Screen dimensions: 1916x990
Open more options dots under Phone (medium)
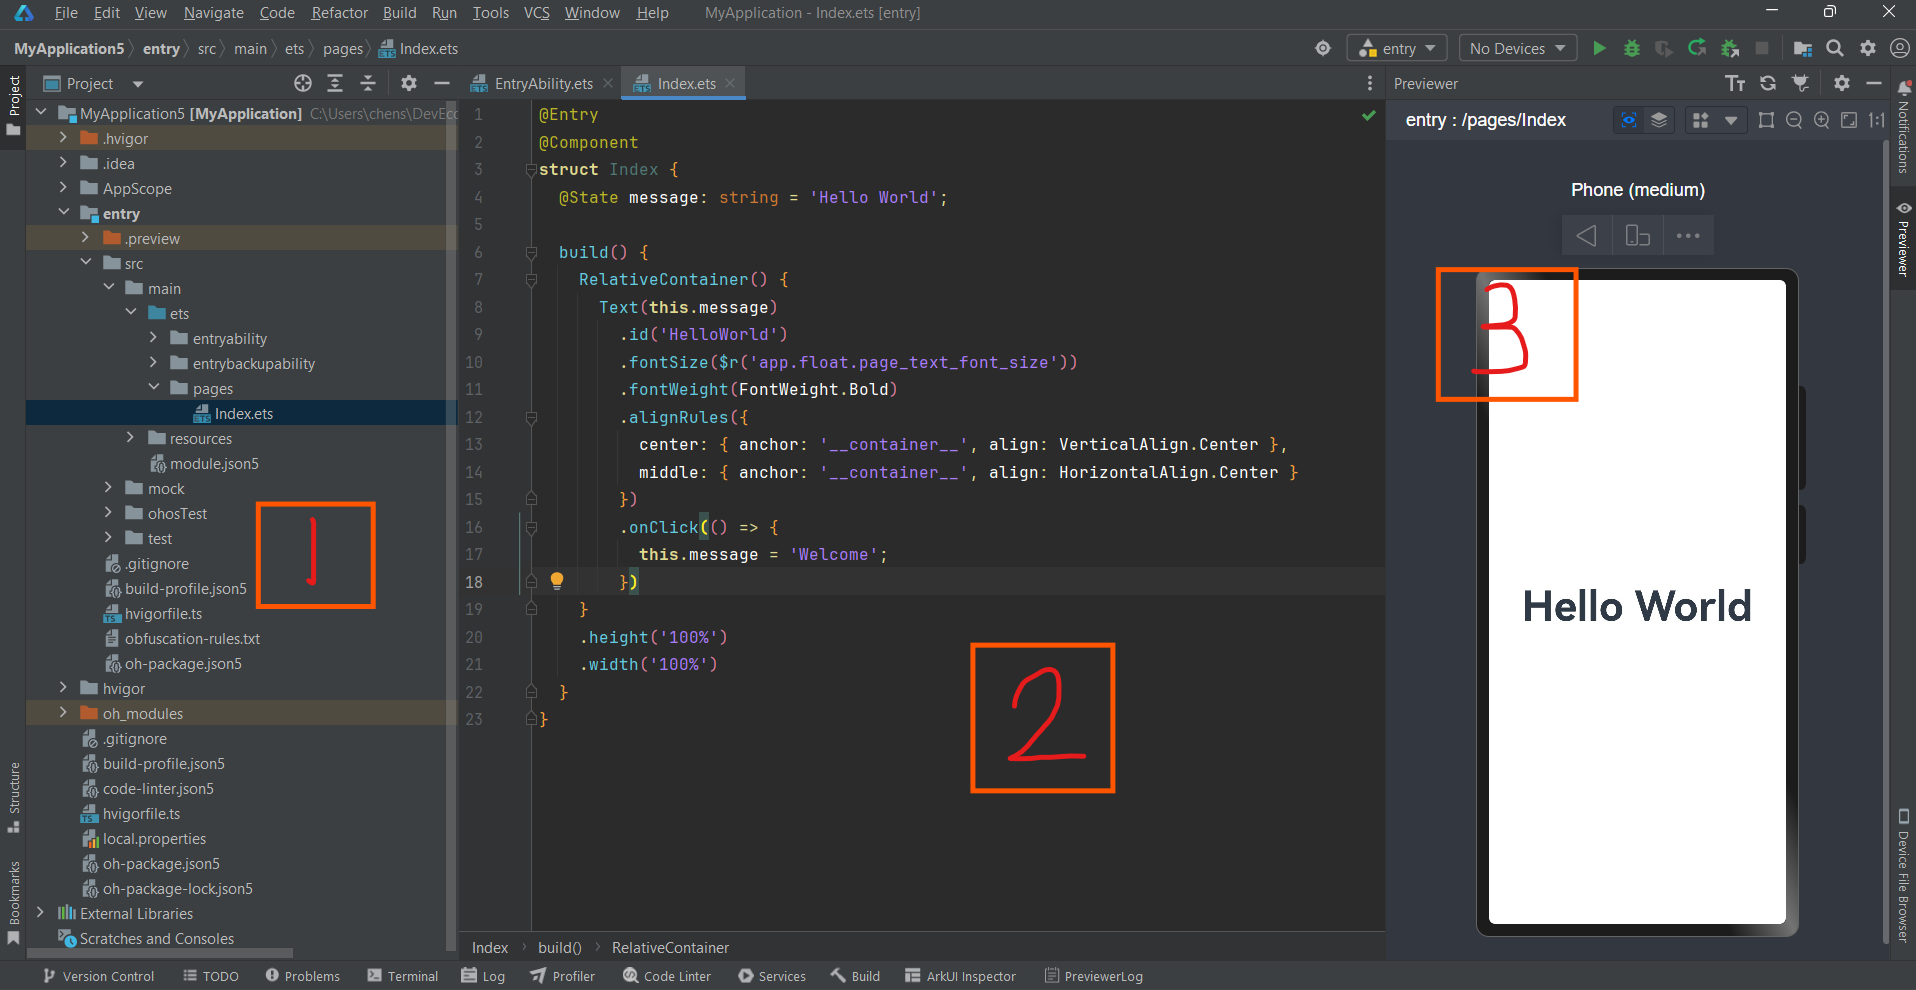click(1688, 236)
